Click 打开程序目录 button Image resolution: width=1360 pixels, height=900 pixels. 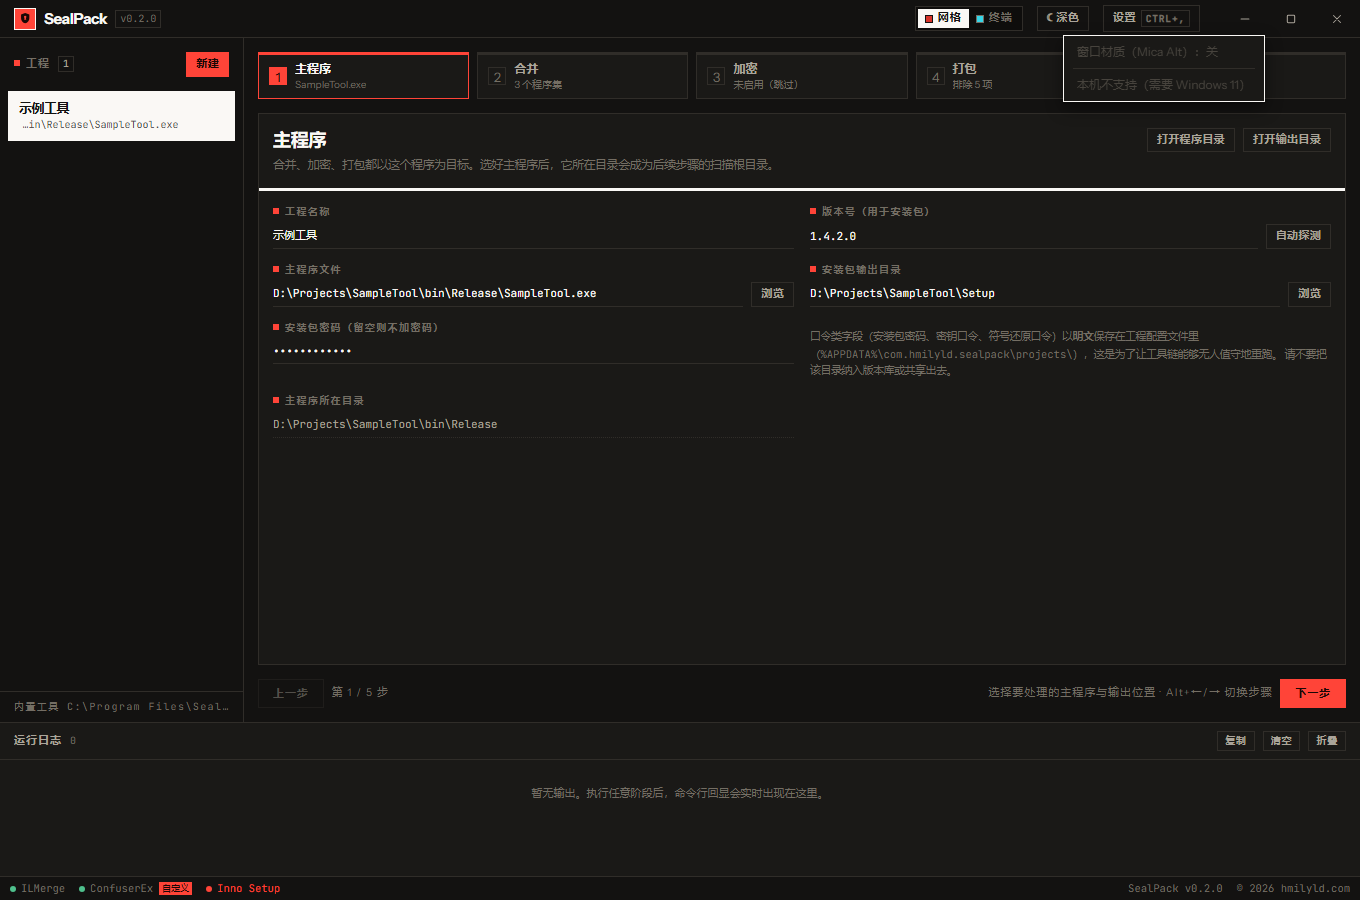[x=1190, y=139]
